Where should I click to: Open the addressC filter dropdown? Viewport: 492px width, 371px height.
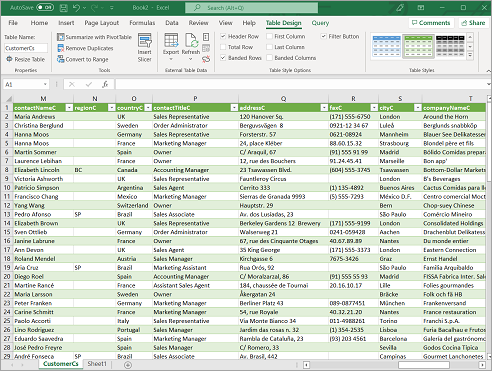[x=324, y=108]
